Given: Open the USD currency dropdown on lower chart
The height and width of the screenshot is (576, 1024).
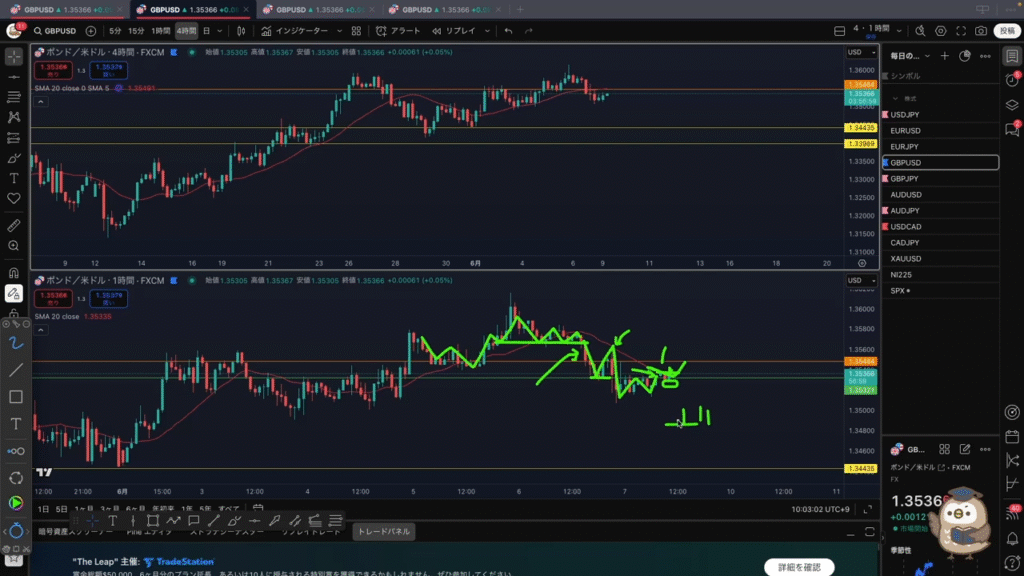Looking at the screenshot, I should click(861, 281).
